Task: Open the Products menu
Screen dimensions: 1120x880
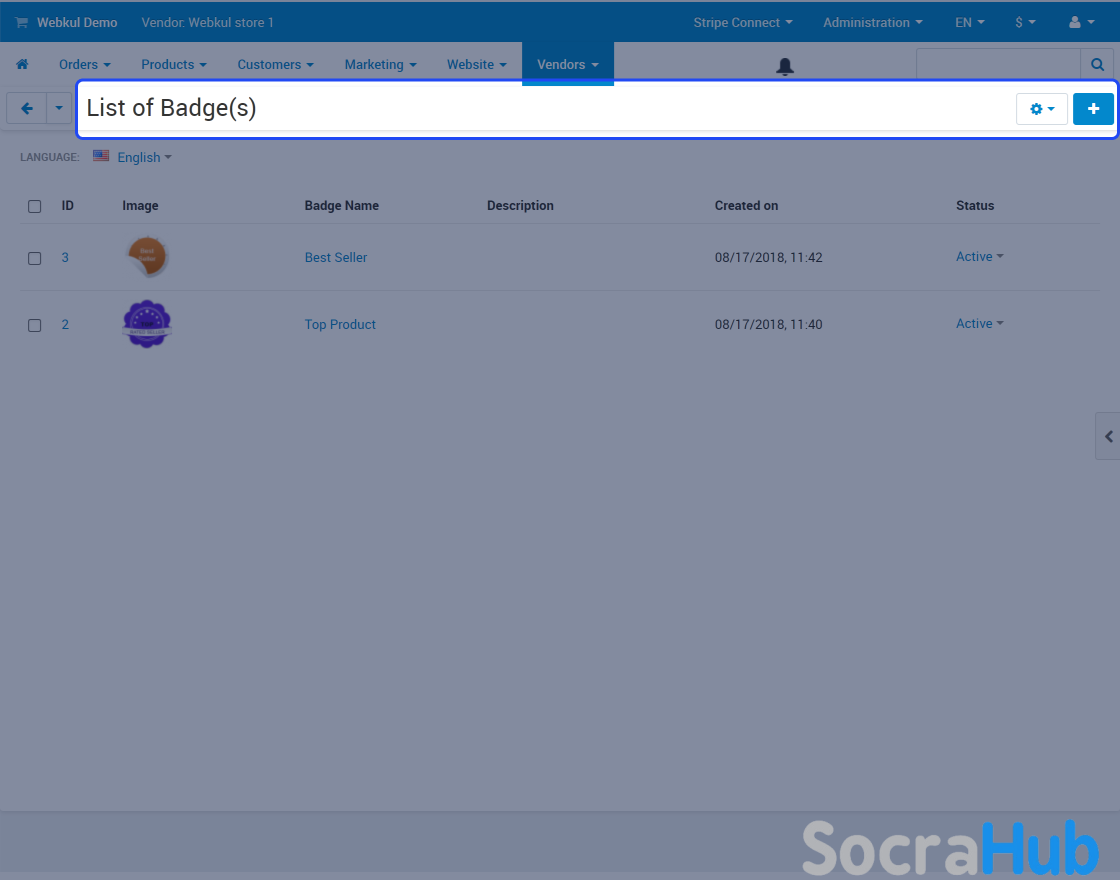Action: (174, 64)
